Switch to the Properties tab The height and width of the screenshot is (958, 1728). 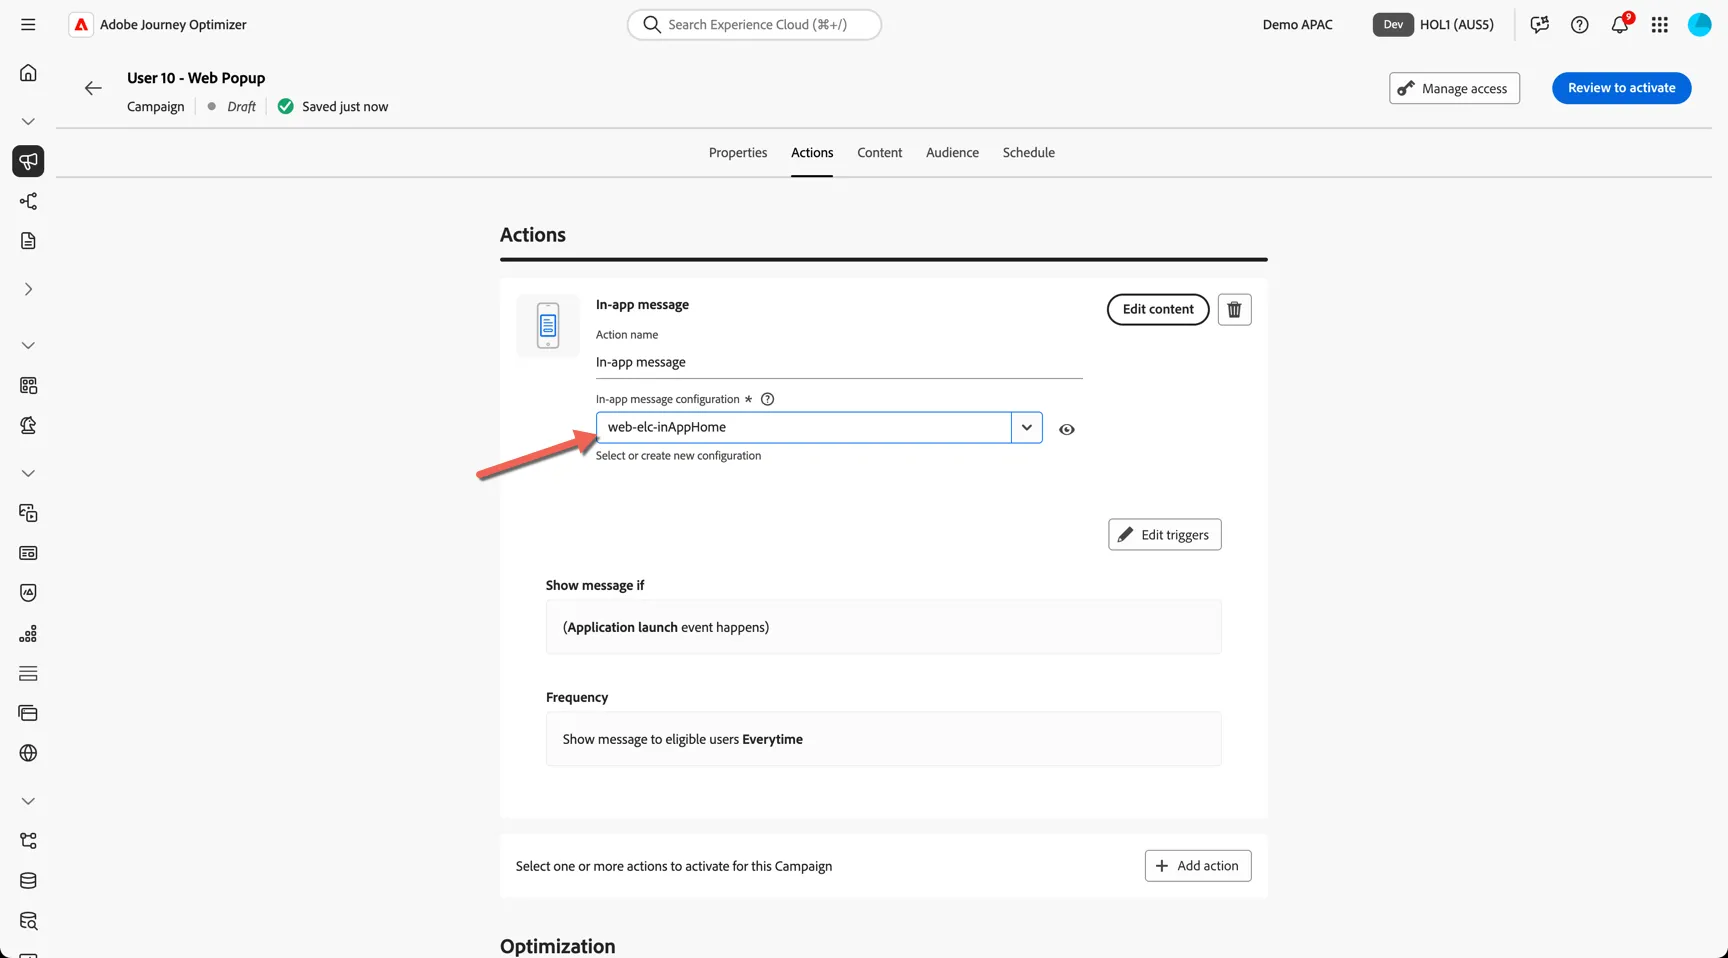738,153
